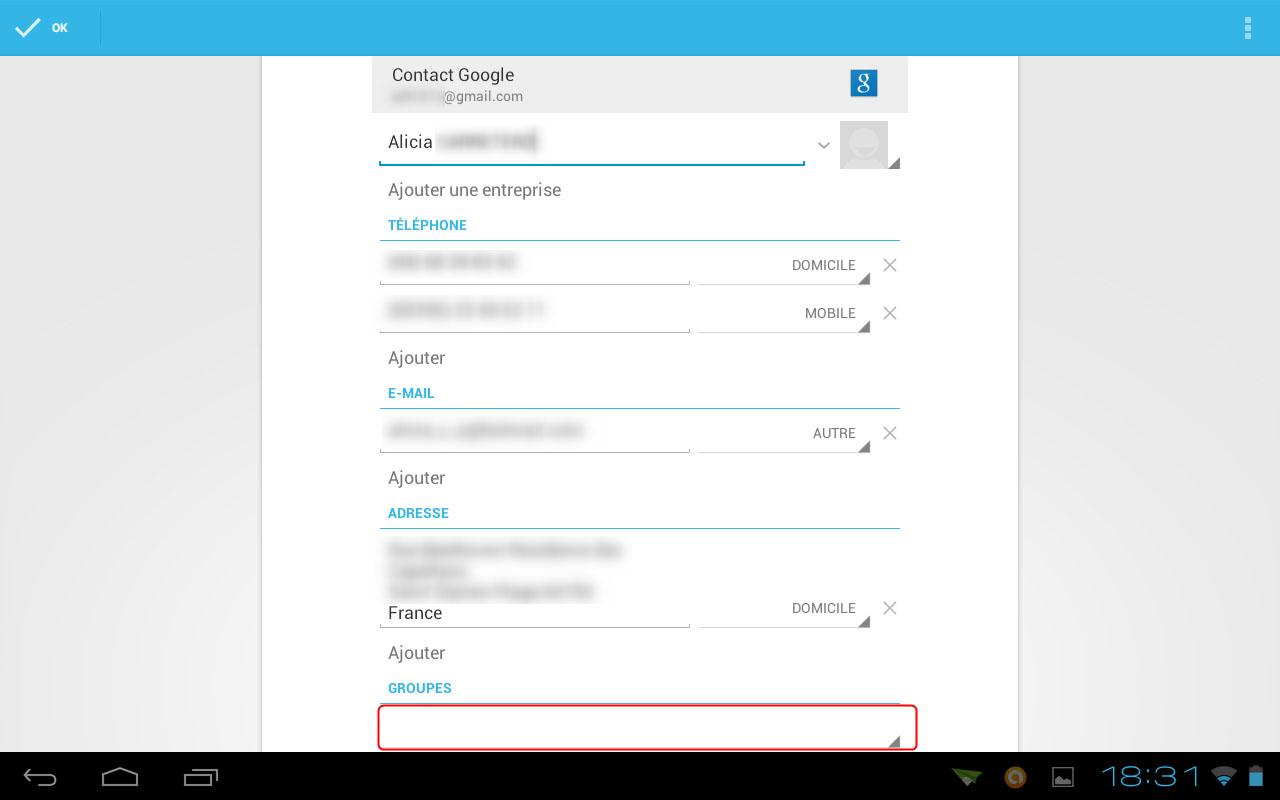Tap the OK checkmark to save contact
The image size is (1280, 800).
tap(42, 28)
